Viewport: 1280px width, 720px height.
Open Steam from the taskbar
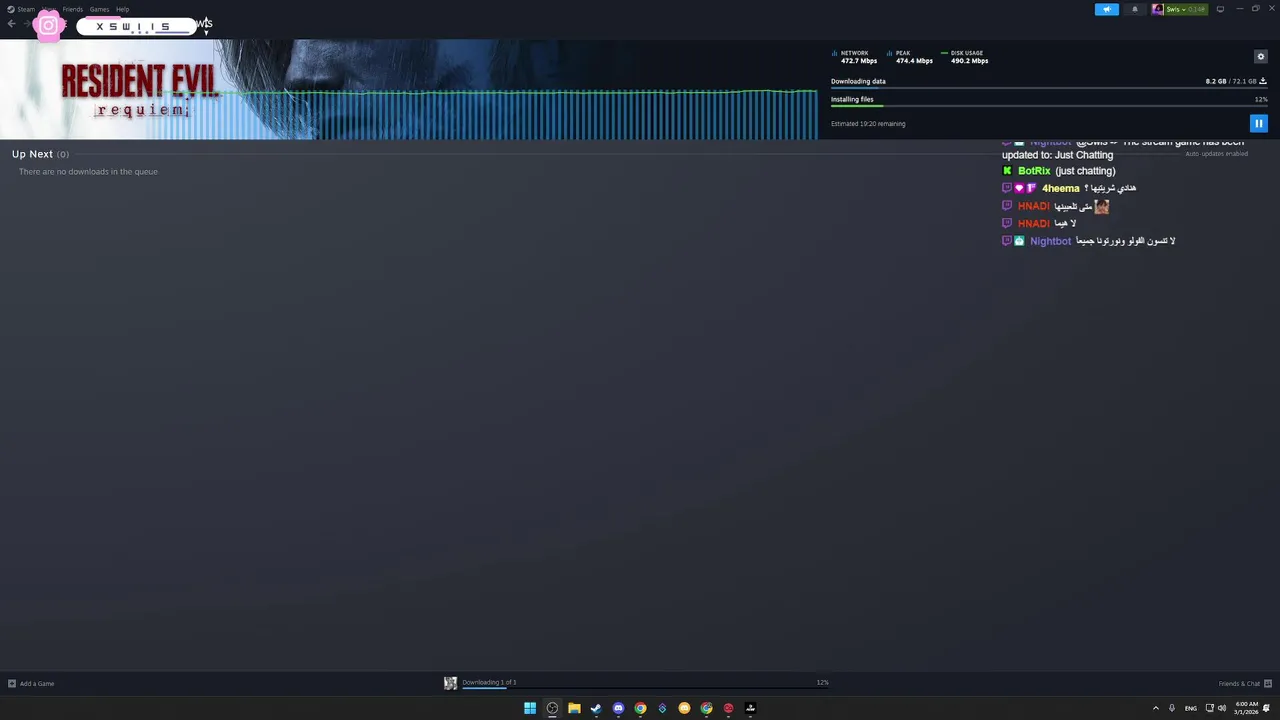point(596,708)
